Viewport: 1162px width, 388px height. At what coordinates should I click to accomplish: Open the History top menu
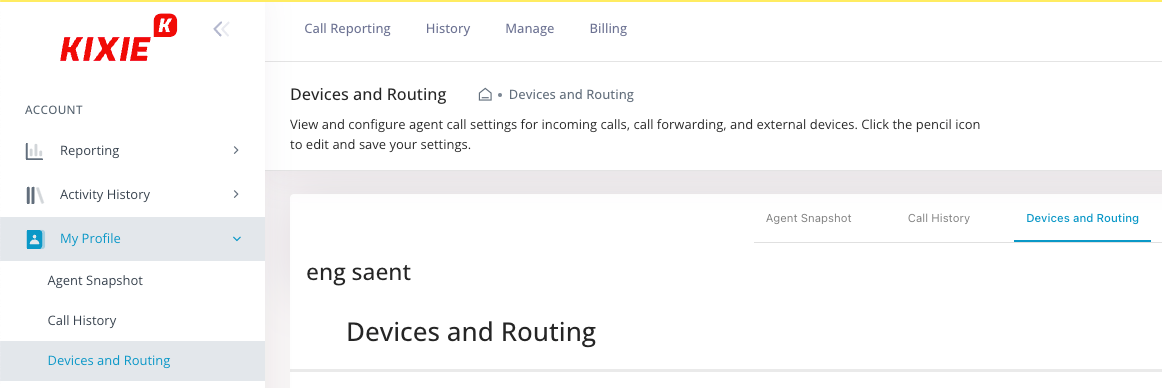[448, 29]
